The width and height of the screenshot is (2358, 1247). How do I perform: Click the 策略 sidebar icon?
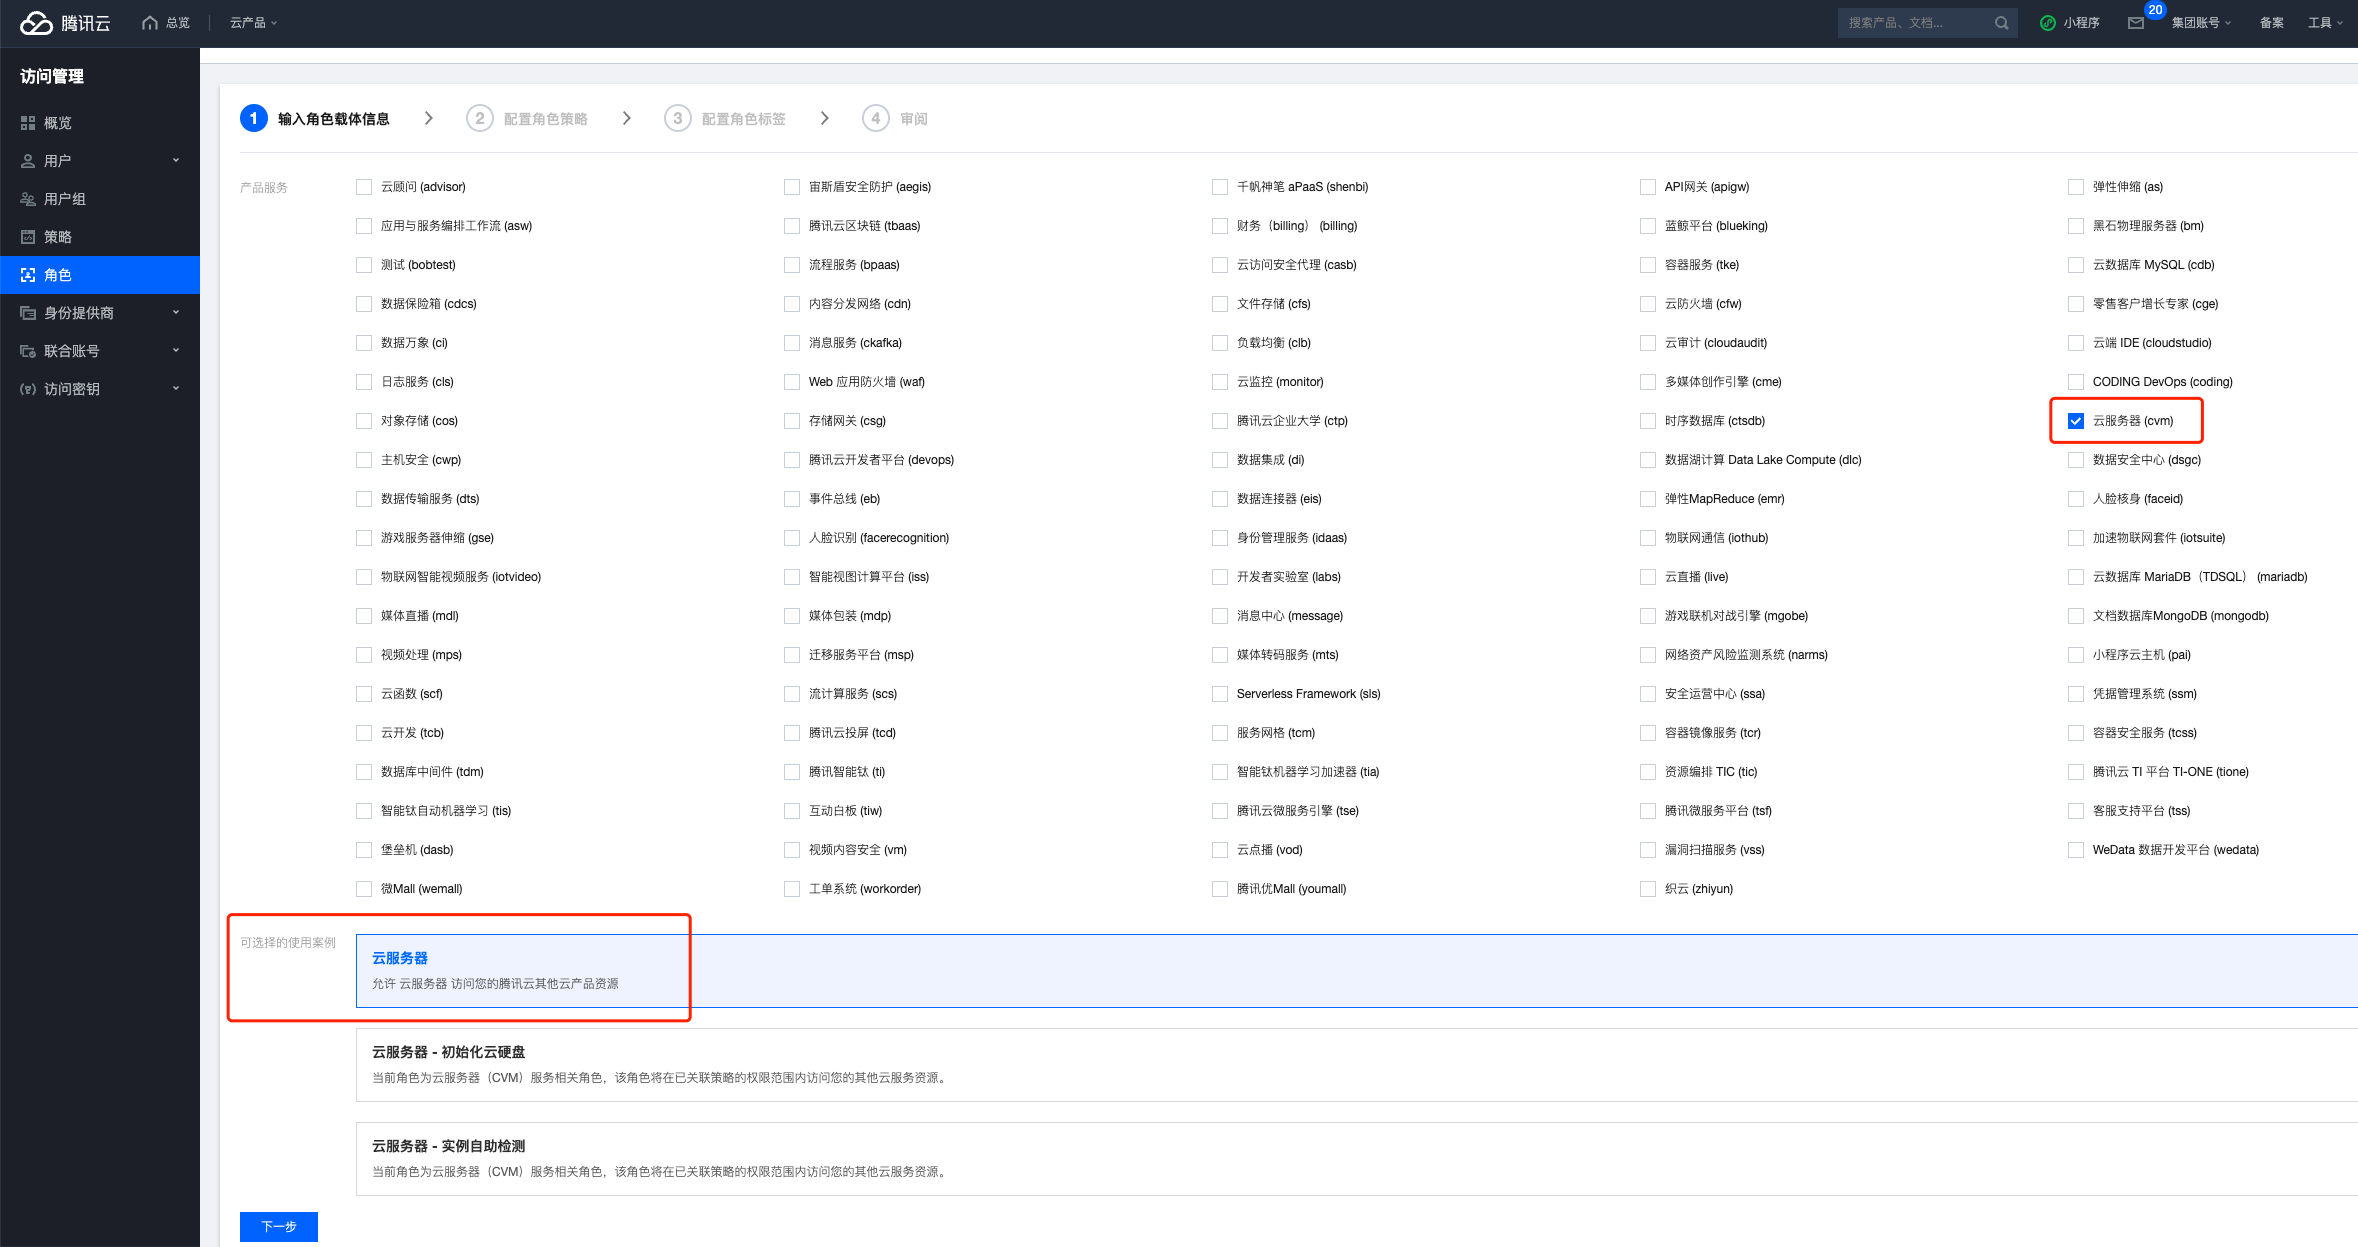[x=28, y=237]
